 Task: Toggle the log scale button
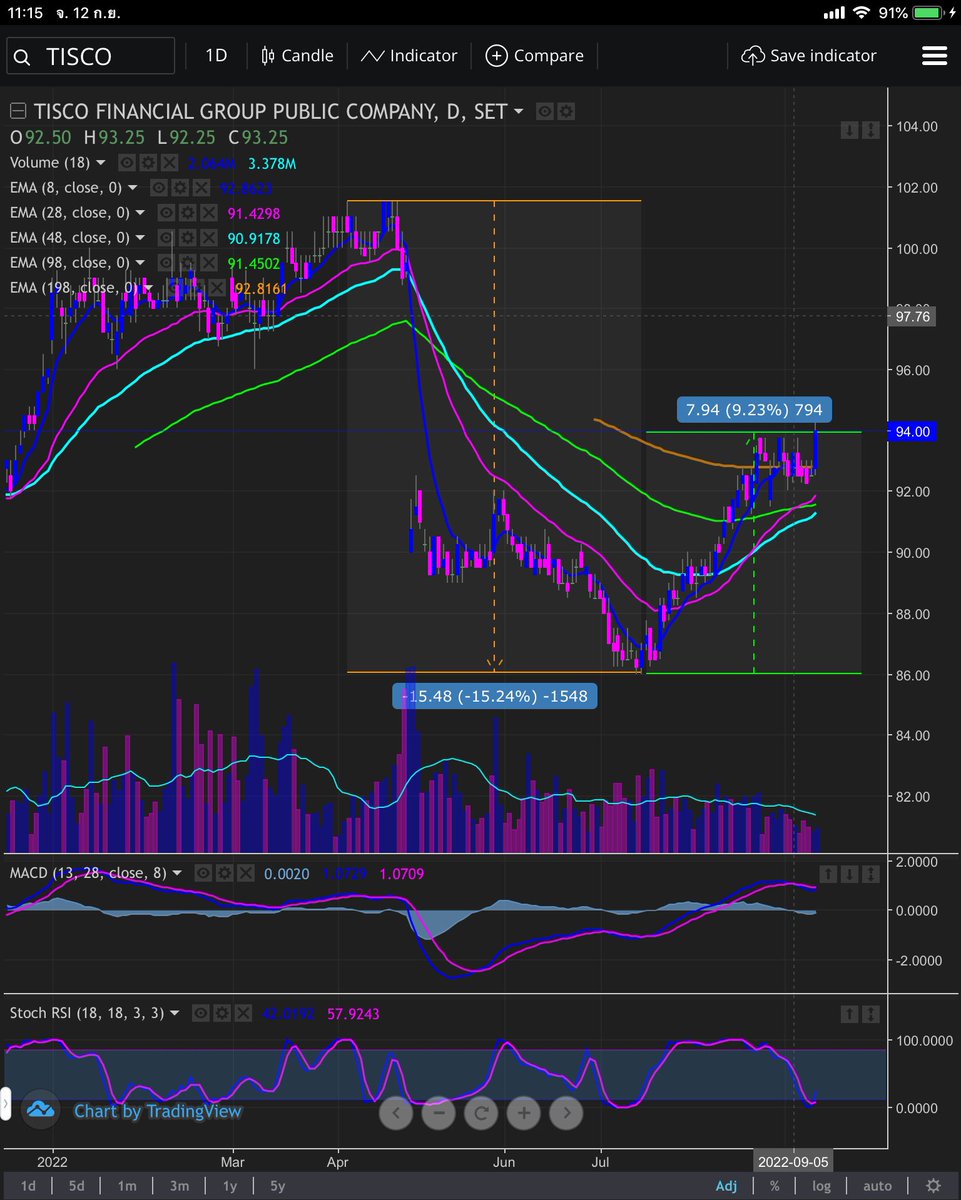[820, 1186]
